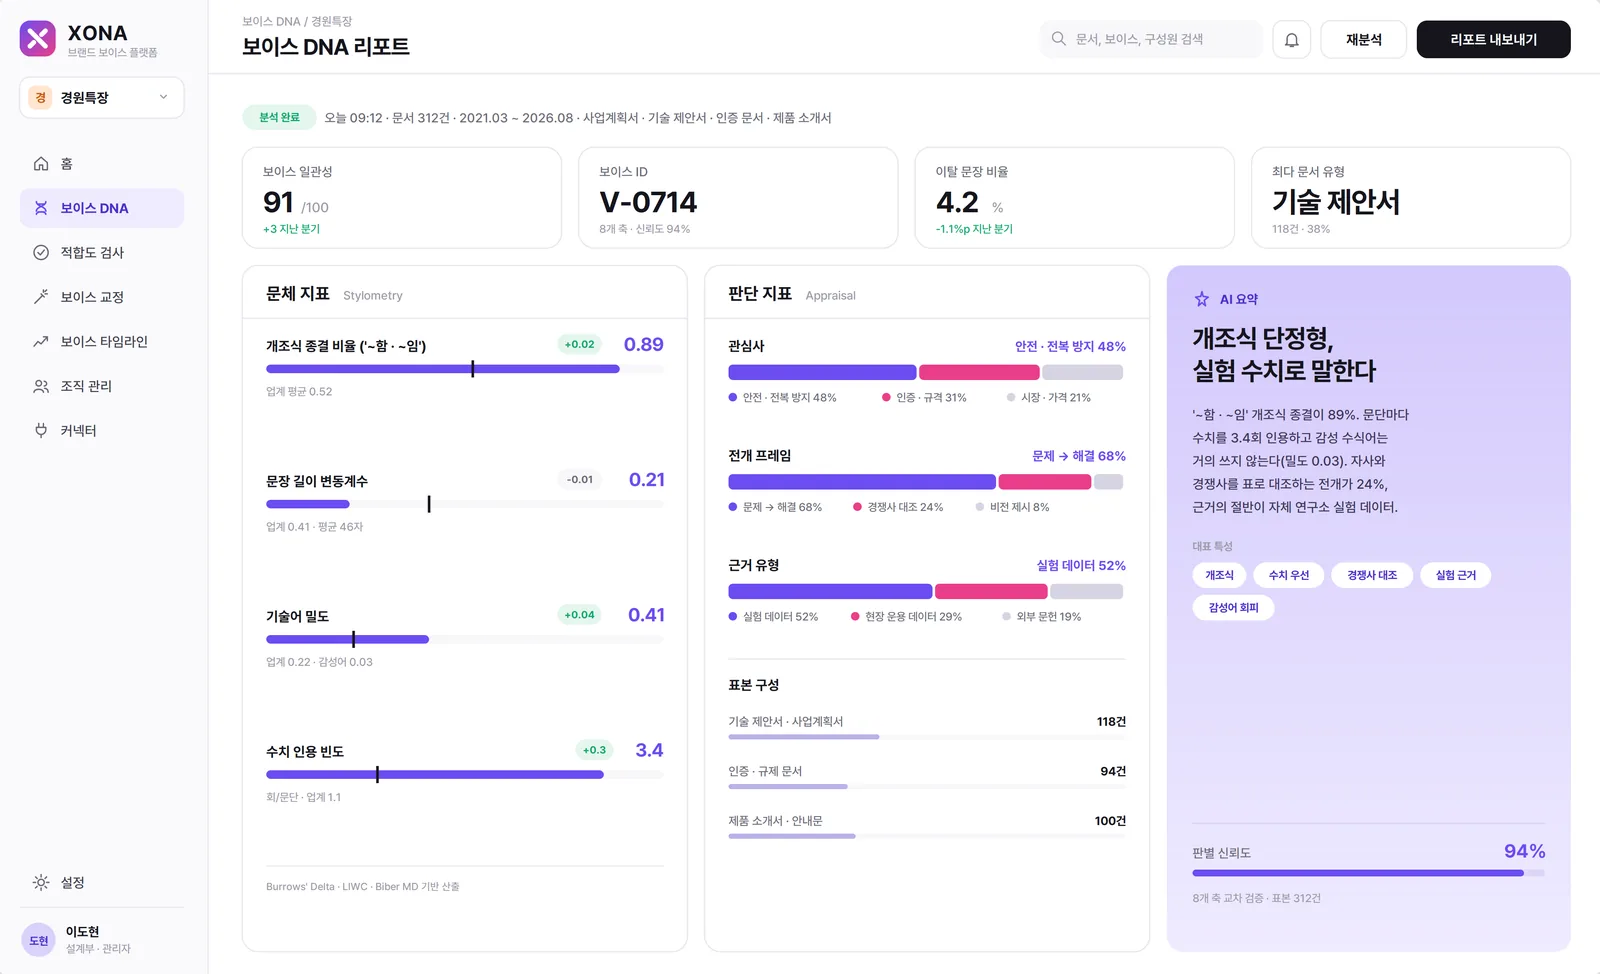Focus the 문서, 보이스, 구성원 검색 field
This screenshot has height=974, width=1600.
coord(1150,40)
